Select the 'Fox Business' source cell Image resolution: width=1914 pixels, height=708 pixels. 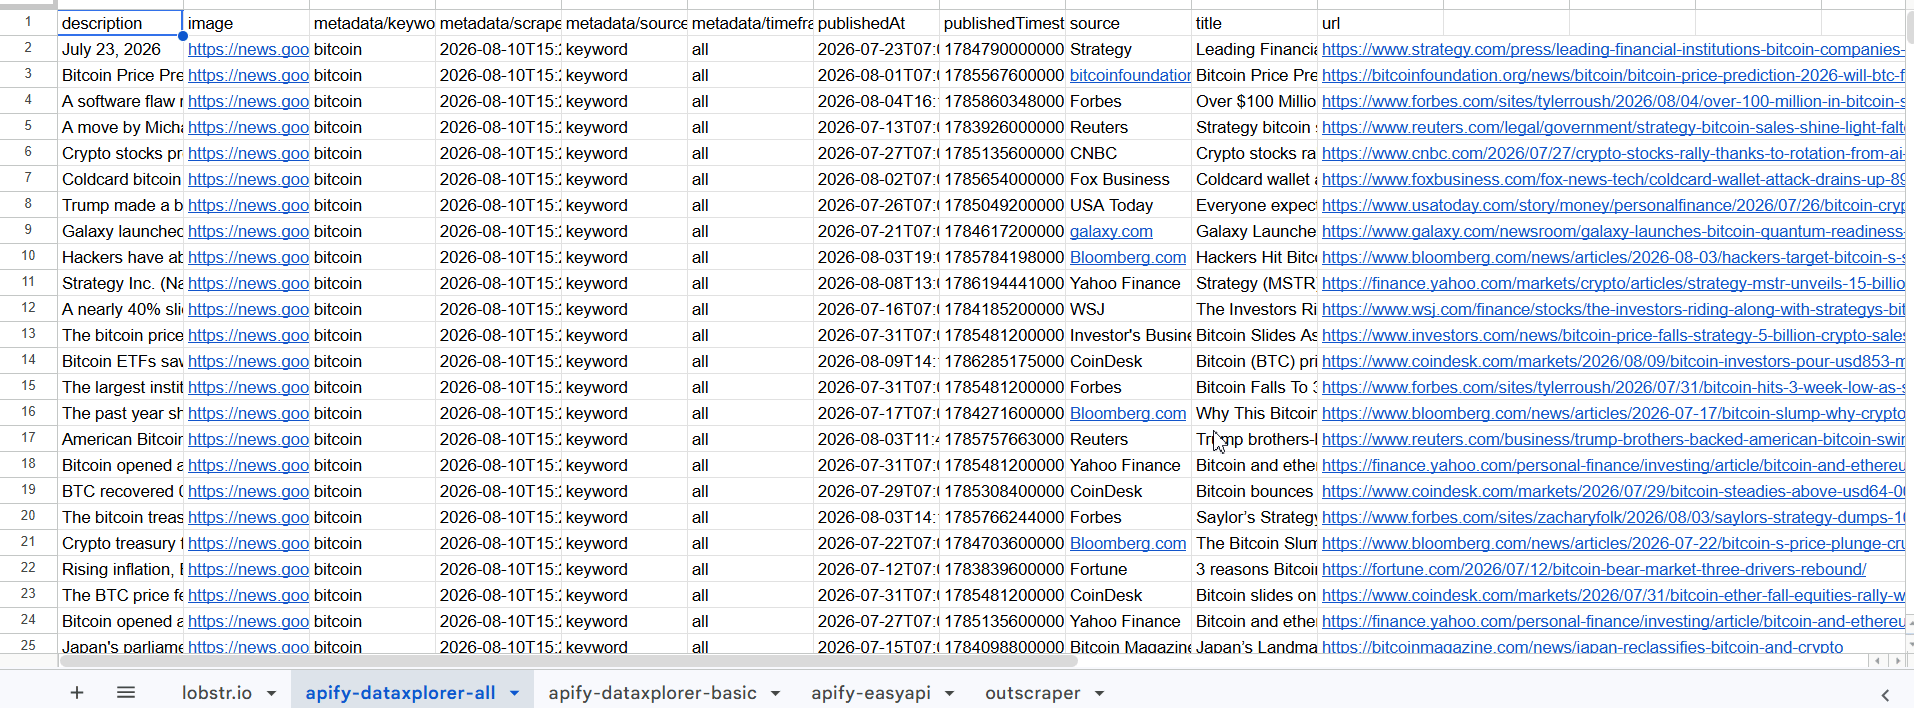[1128, 179]
